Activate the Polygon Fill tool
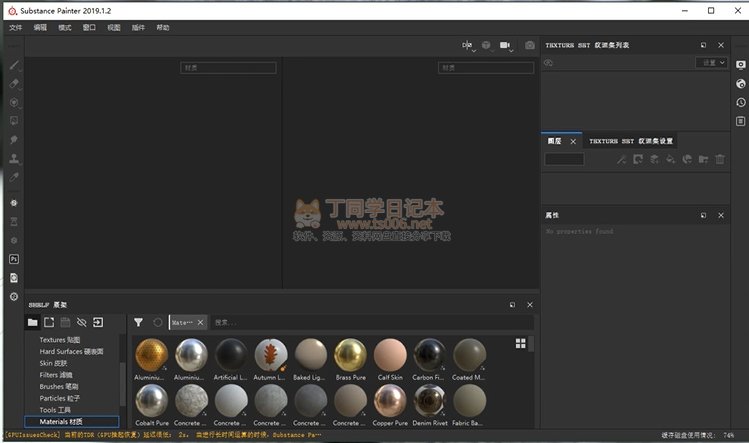The width and height of the screenshot is (749, 443). (14, 120)
